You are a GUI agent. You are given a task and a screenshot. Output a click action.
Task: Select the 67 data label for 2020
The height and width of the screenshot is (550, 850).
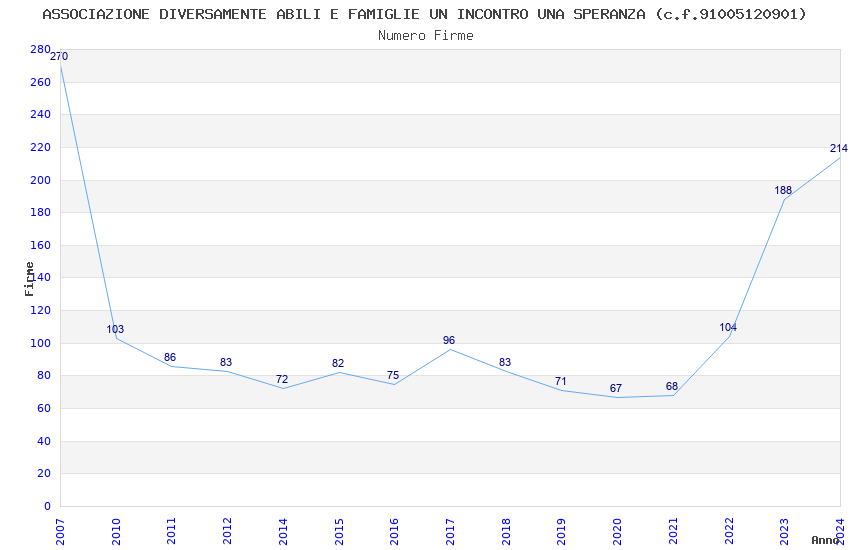(x=616, y=388)
